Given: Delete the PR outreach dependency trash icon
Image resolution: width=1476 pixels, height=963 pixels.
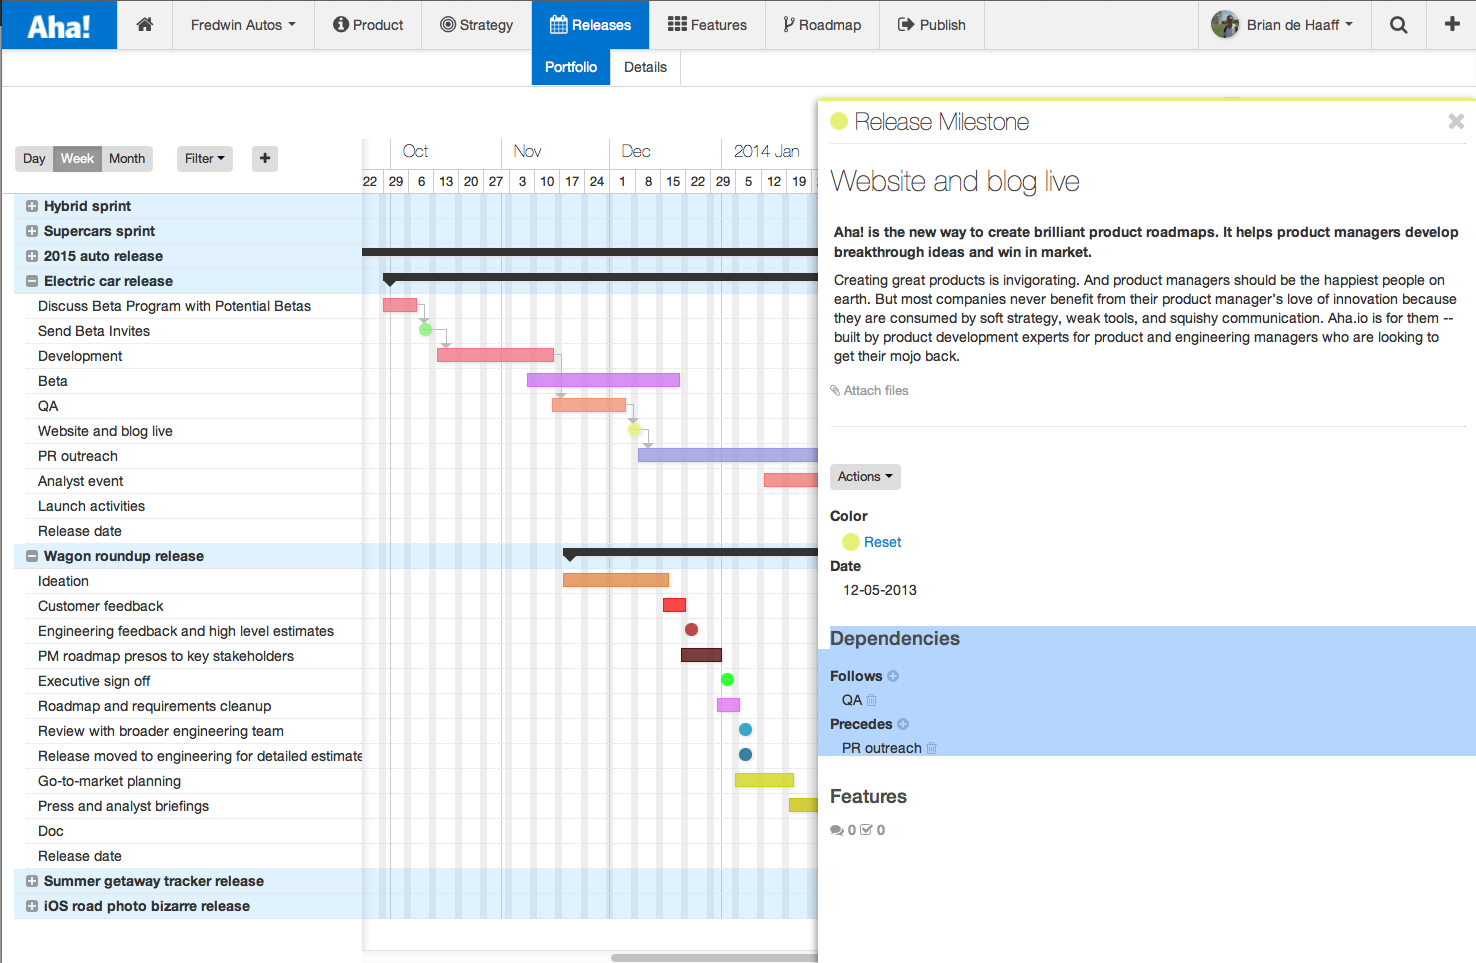Looking at the screenshot, I should [932, 748].
